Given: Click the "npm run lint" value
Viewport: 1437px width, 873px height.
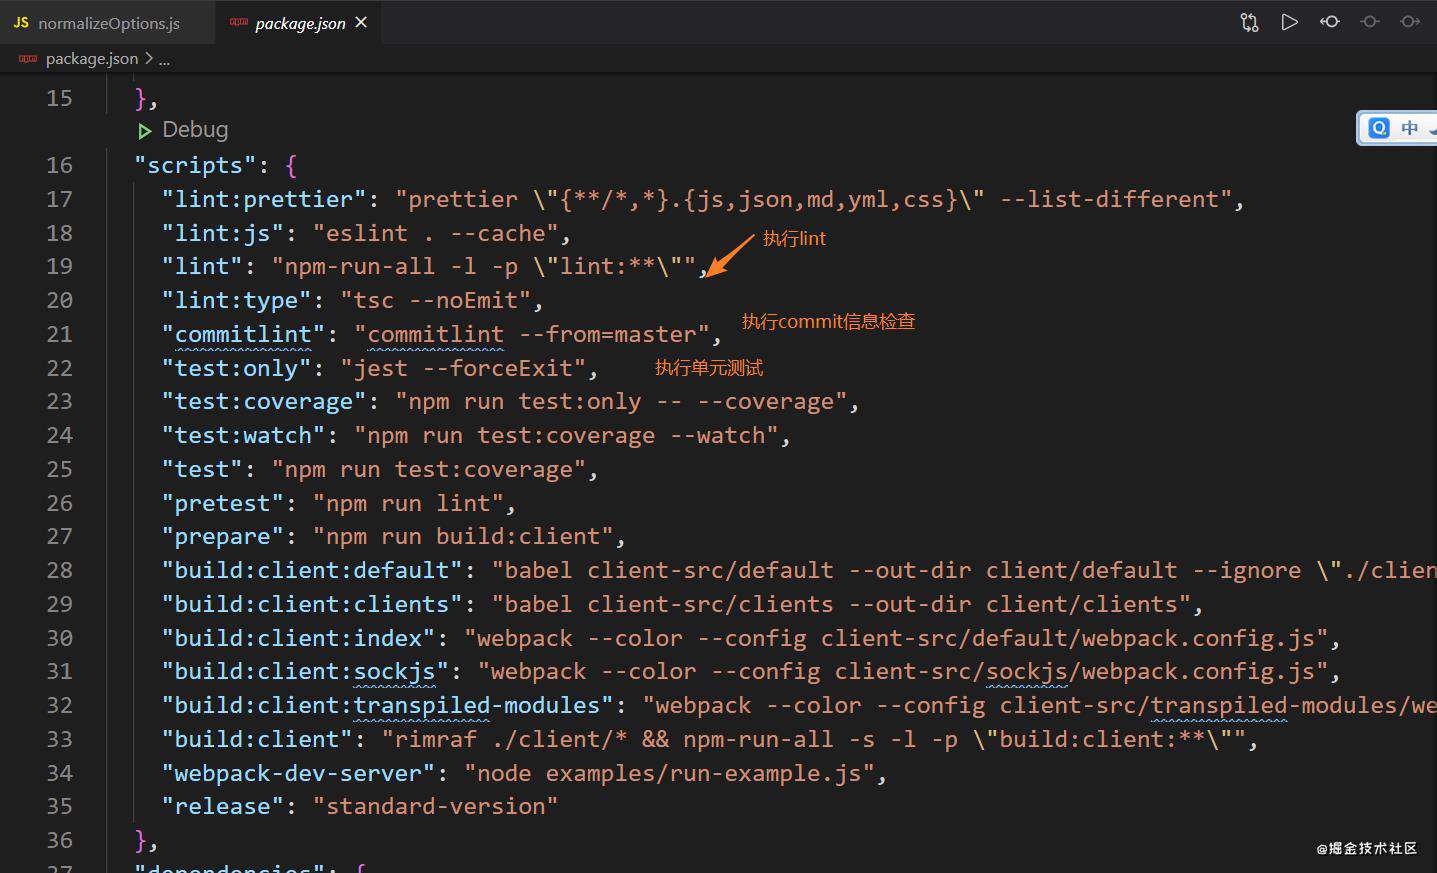Looking at the screenshot, I should point(408,503).
